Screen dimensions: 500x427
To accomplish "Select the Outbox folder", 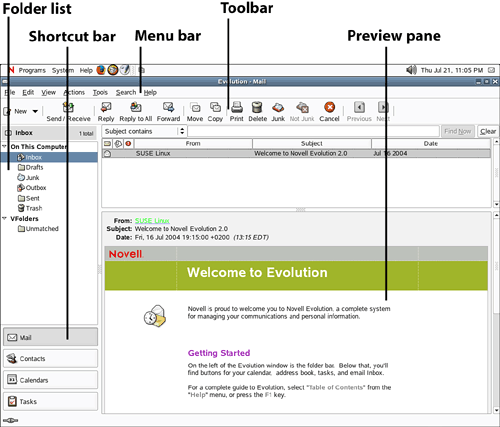I will (32, 188).
